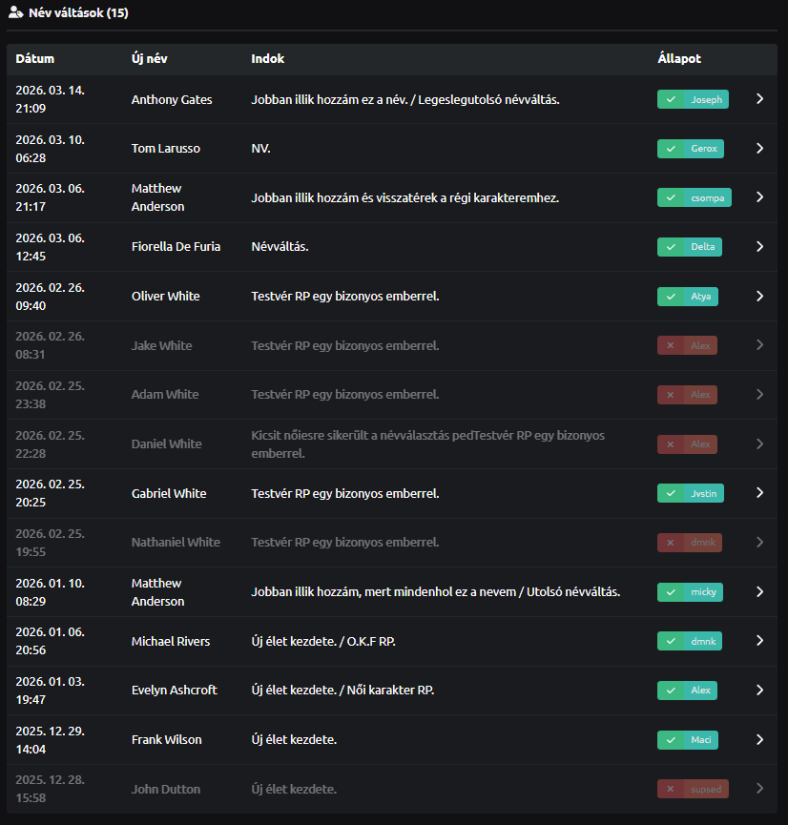788x825 pixels.
Task: Click the checkmark on Jvstin status badge
Action: click(x=671, y=493)
